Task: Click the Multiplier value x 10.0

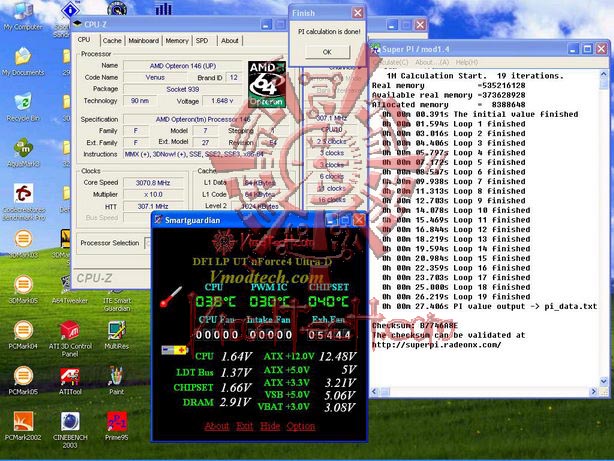Action: (x=153, y=194)
